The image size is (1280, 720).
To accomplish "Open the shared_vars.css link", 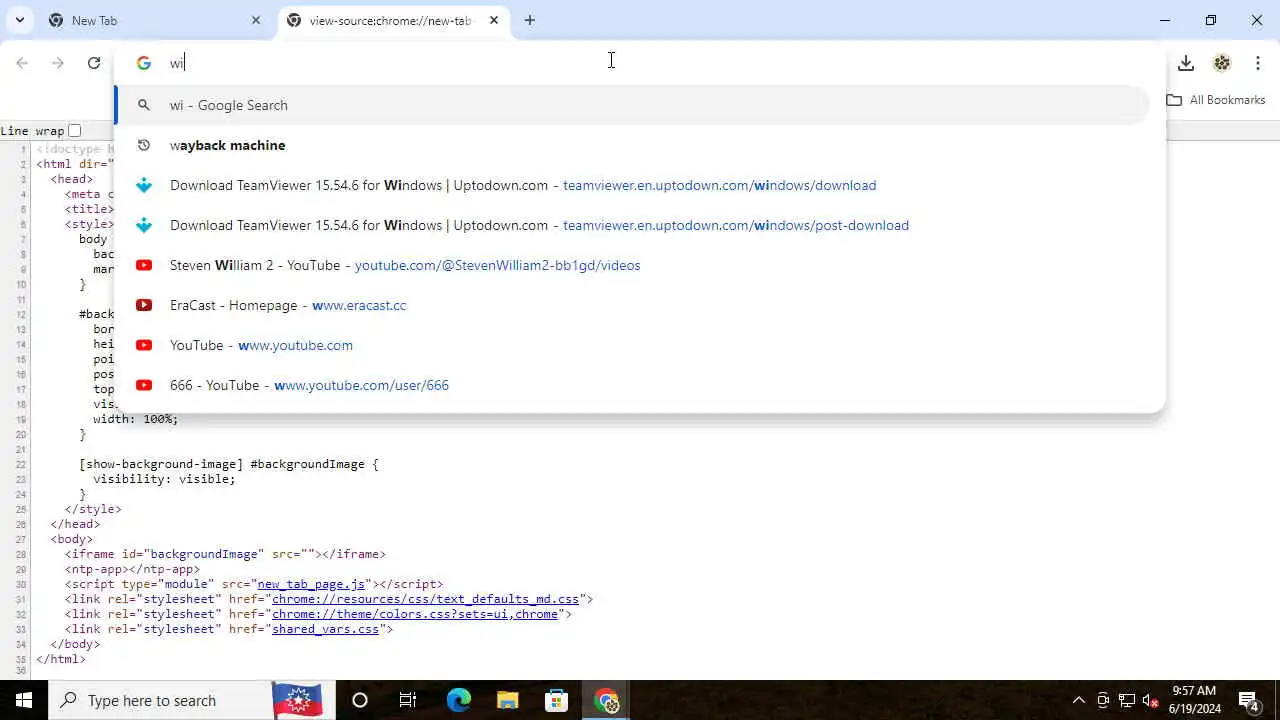I will 325,629.
